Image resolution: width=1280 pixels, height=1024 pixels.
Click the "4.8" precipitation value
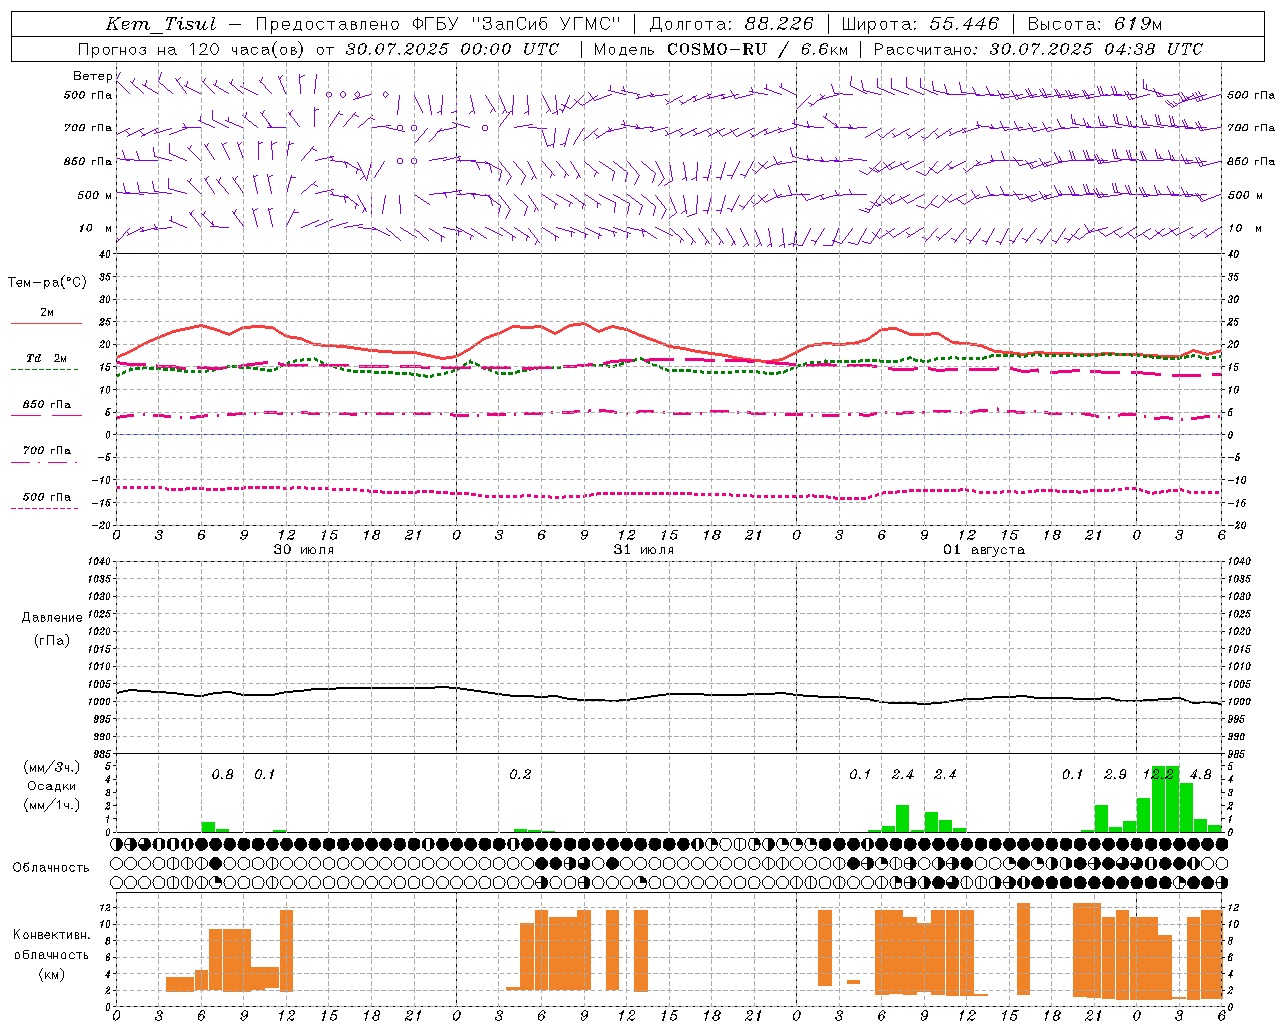(1201, 775)
